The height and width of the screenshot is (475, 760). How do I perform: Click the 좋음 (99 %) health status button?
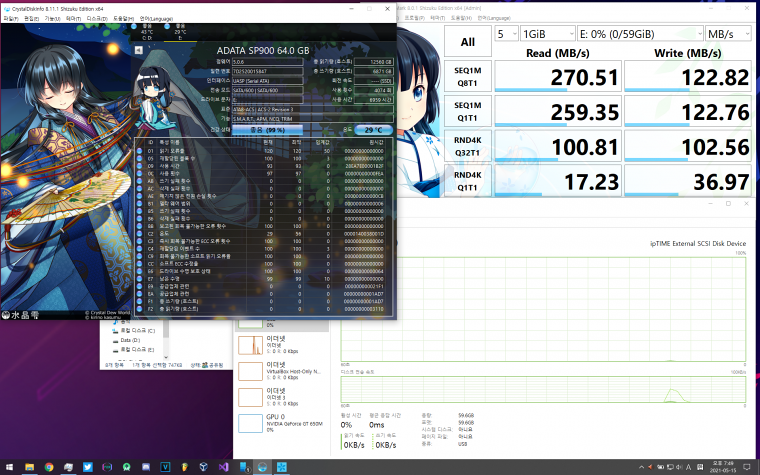click(268, 130)
